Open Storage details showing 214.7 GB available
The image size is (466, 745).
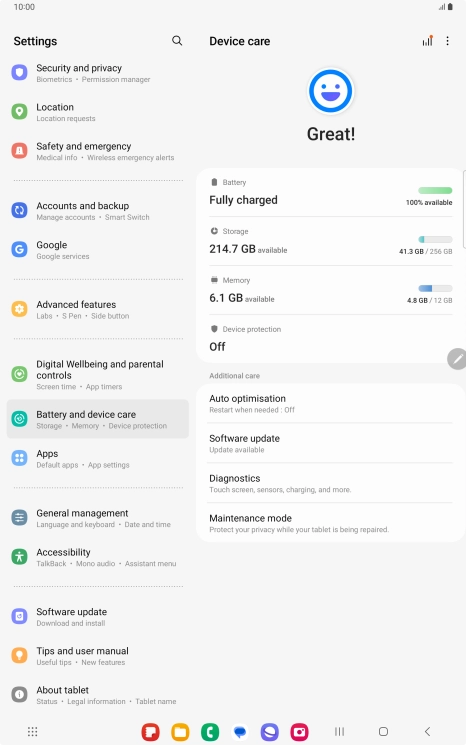(x=331, y=241)
